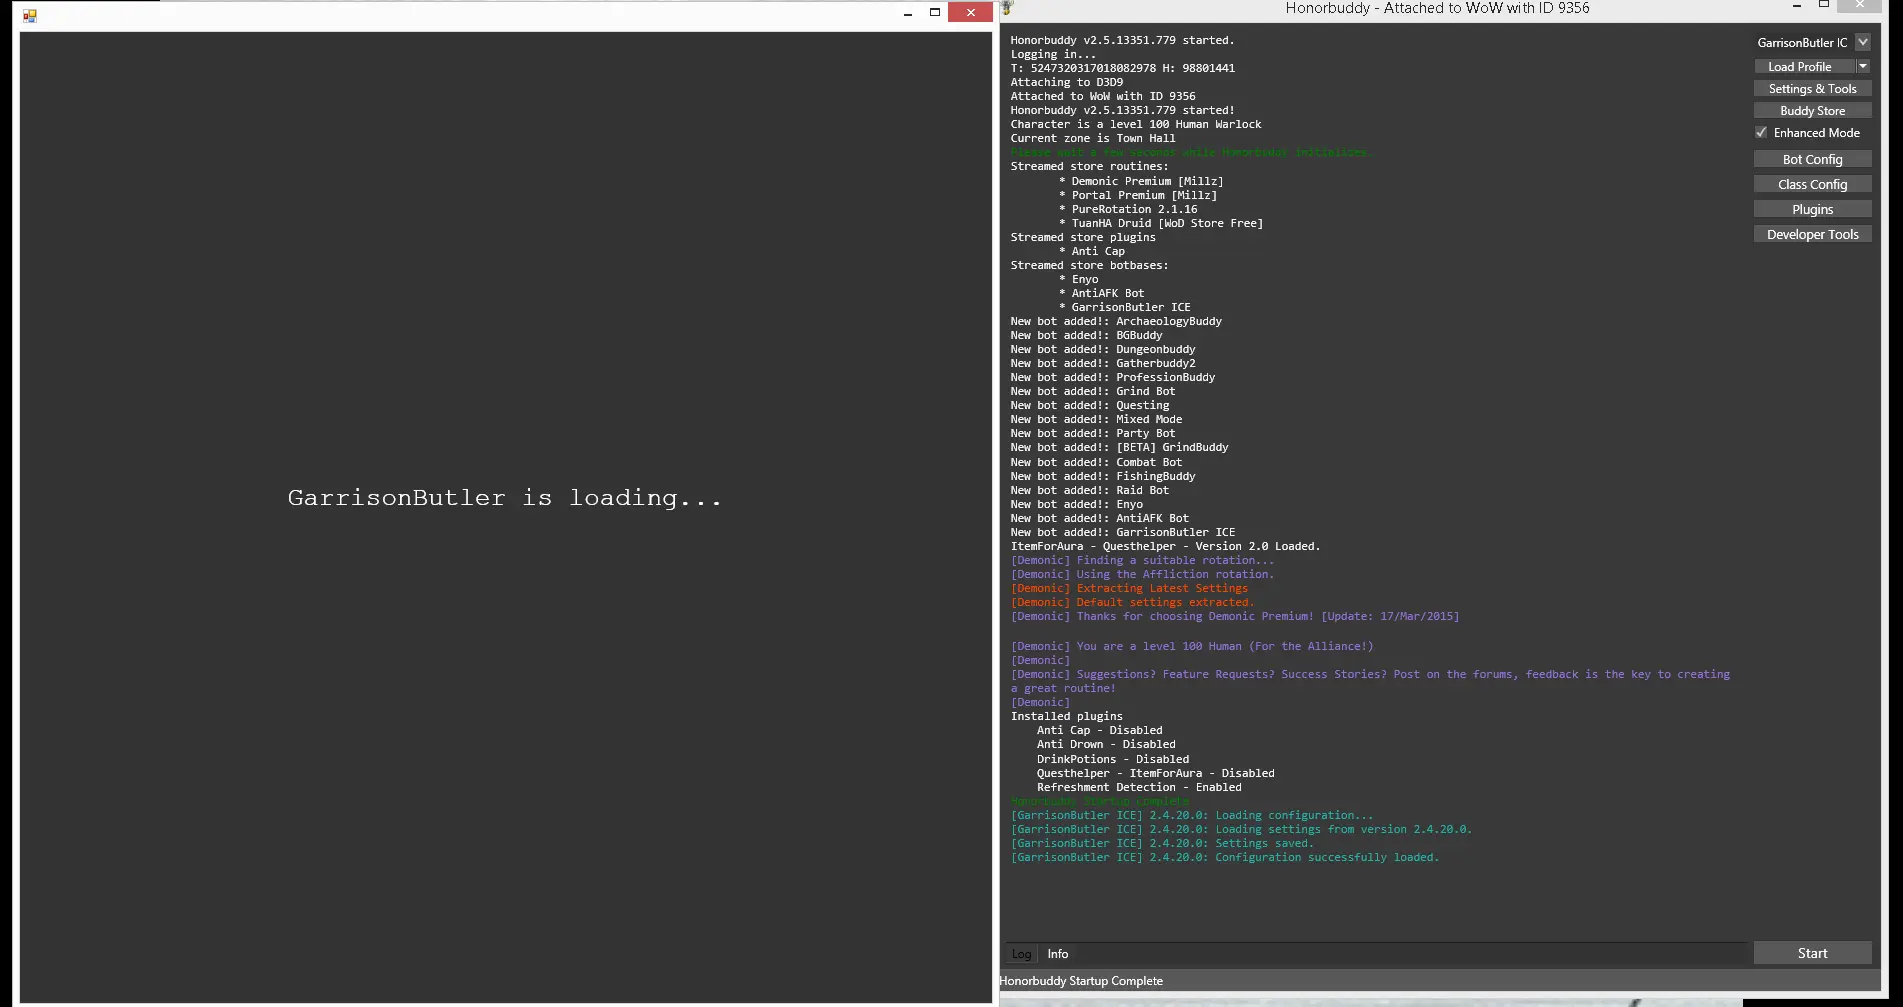The width and height of the screenshot is (1903, 1007).
Task: Close the GarrisonButler loading window
Action: (x=970, y=12)
